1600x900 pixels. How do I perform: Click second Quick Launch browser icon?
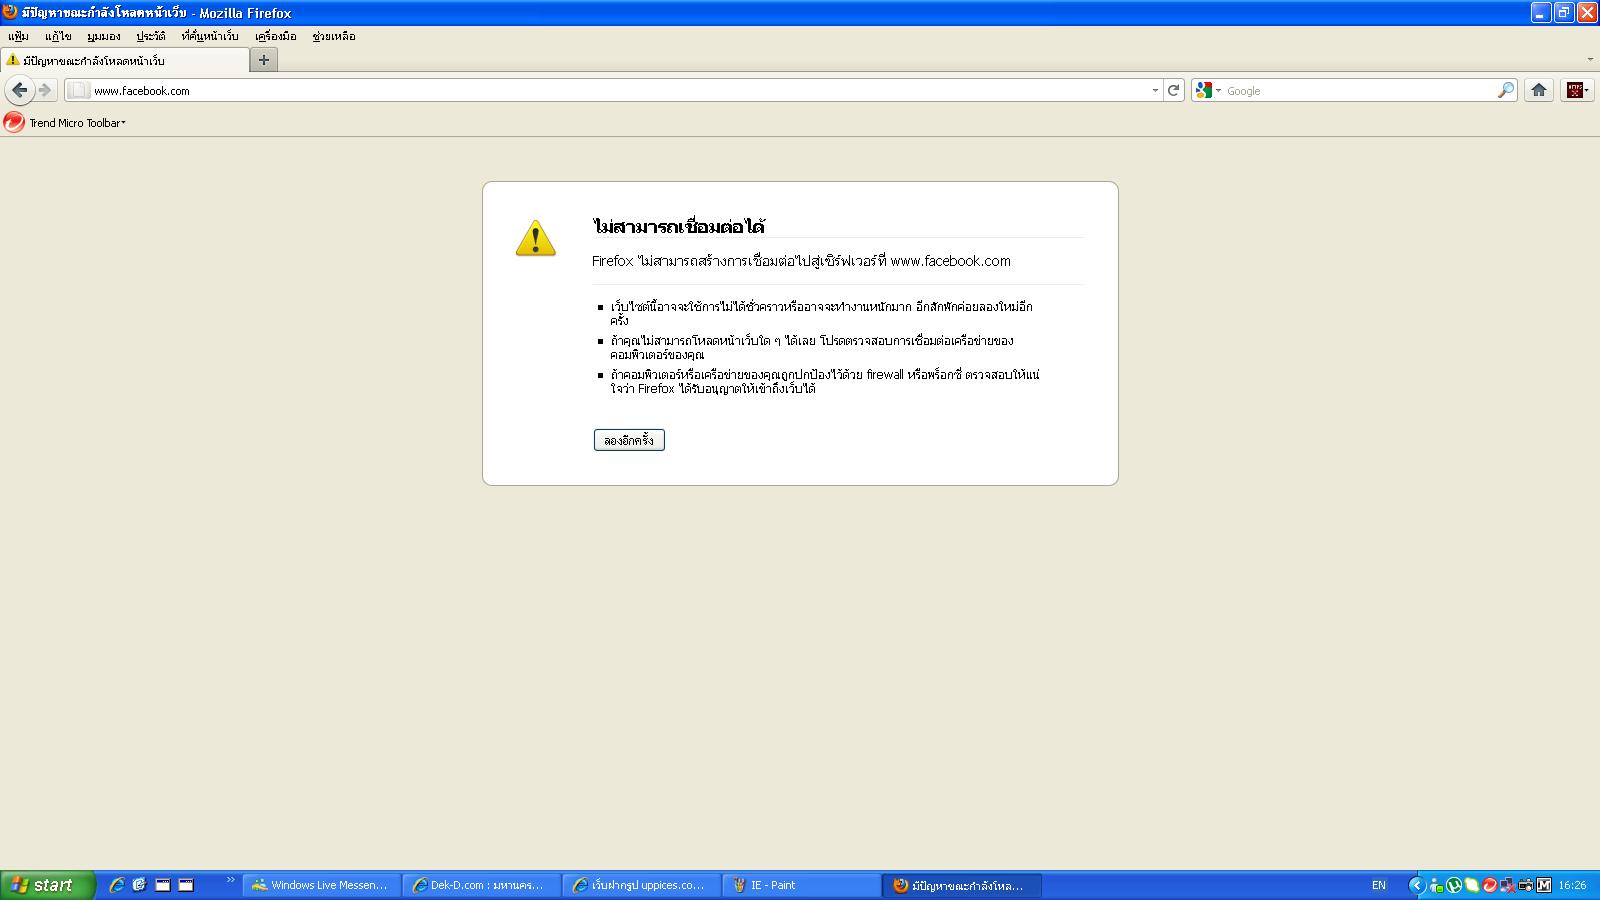click(x=139, y=885)
